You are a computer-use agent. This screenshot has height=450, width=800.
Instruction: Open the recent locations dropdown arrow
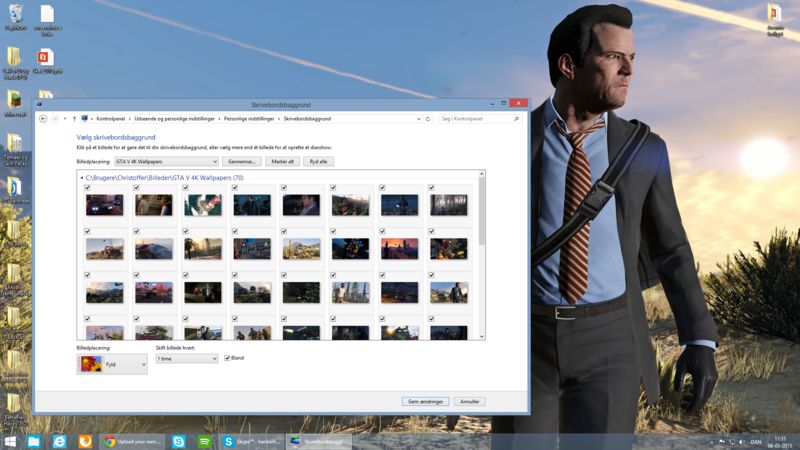(x=65, y=118)
